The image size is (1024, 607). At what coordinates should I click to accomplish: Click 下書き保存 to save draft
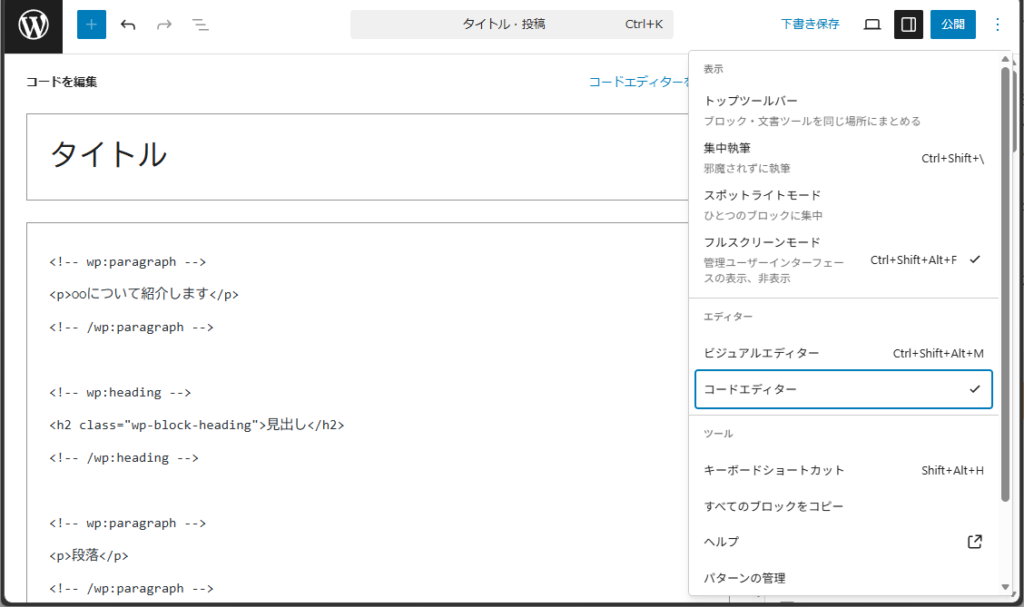click(x=810, y=24)
